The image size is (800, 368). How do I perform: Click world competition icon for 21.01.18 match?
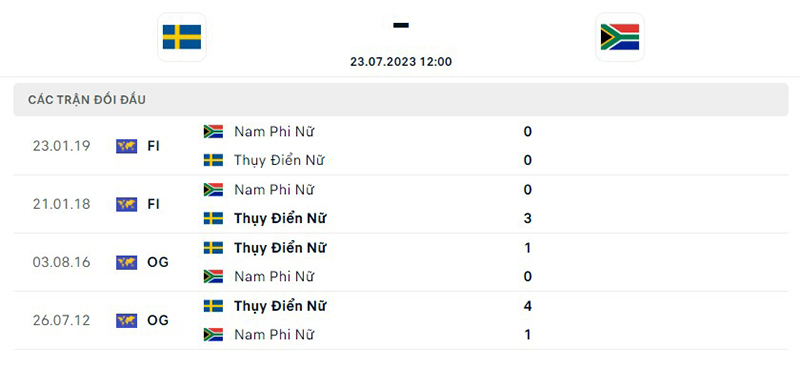[127, 204]
